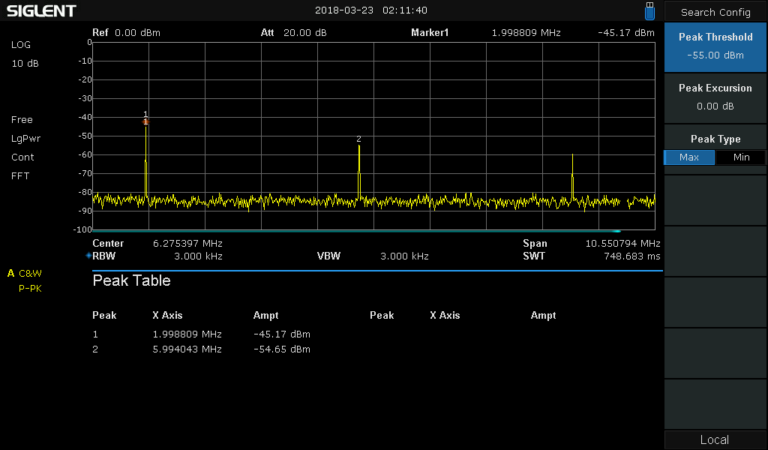This screenshot has height=450, width=768.
Task: Click the peak 2 marker label on the trace
Action: 358,139
